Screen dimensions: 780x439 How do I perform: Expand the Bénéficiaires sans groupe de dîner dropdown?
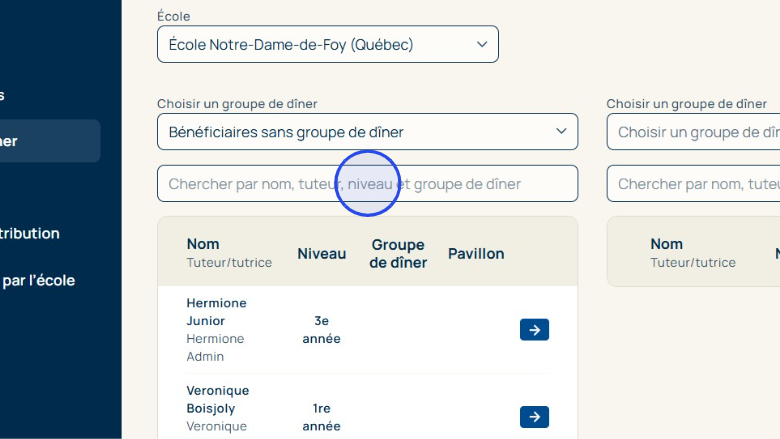click(x=367, y=132)
